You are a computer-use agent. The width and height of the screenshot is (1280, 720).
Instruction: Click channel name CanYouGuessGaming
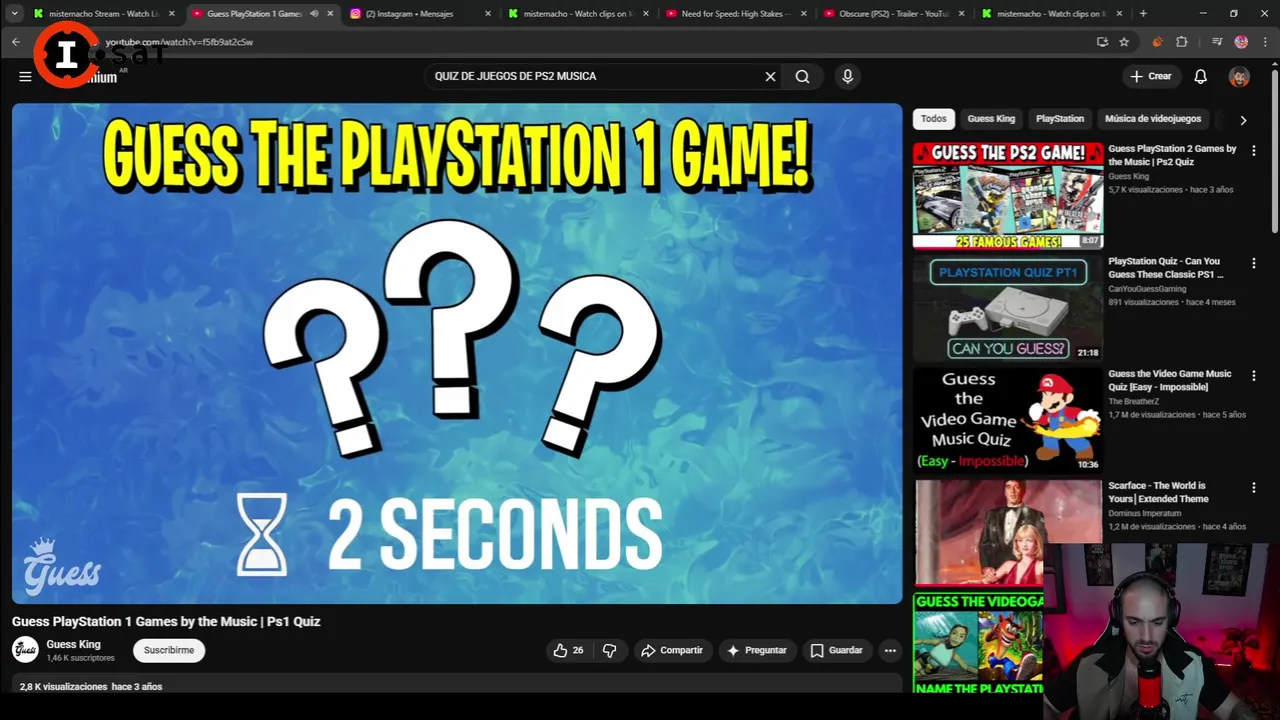point(1147,289)
